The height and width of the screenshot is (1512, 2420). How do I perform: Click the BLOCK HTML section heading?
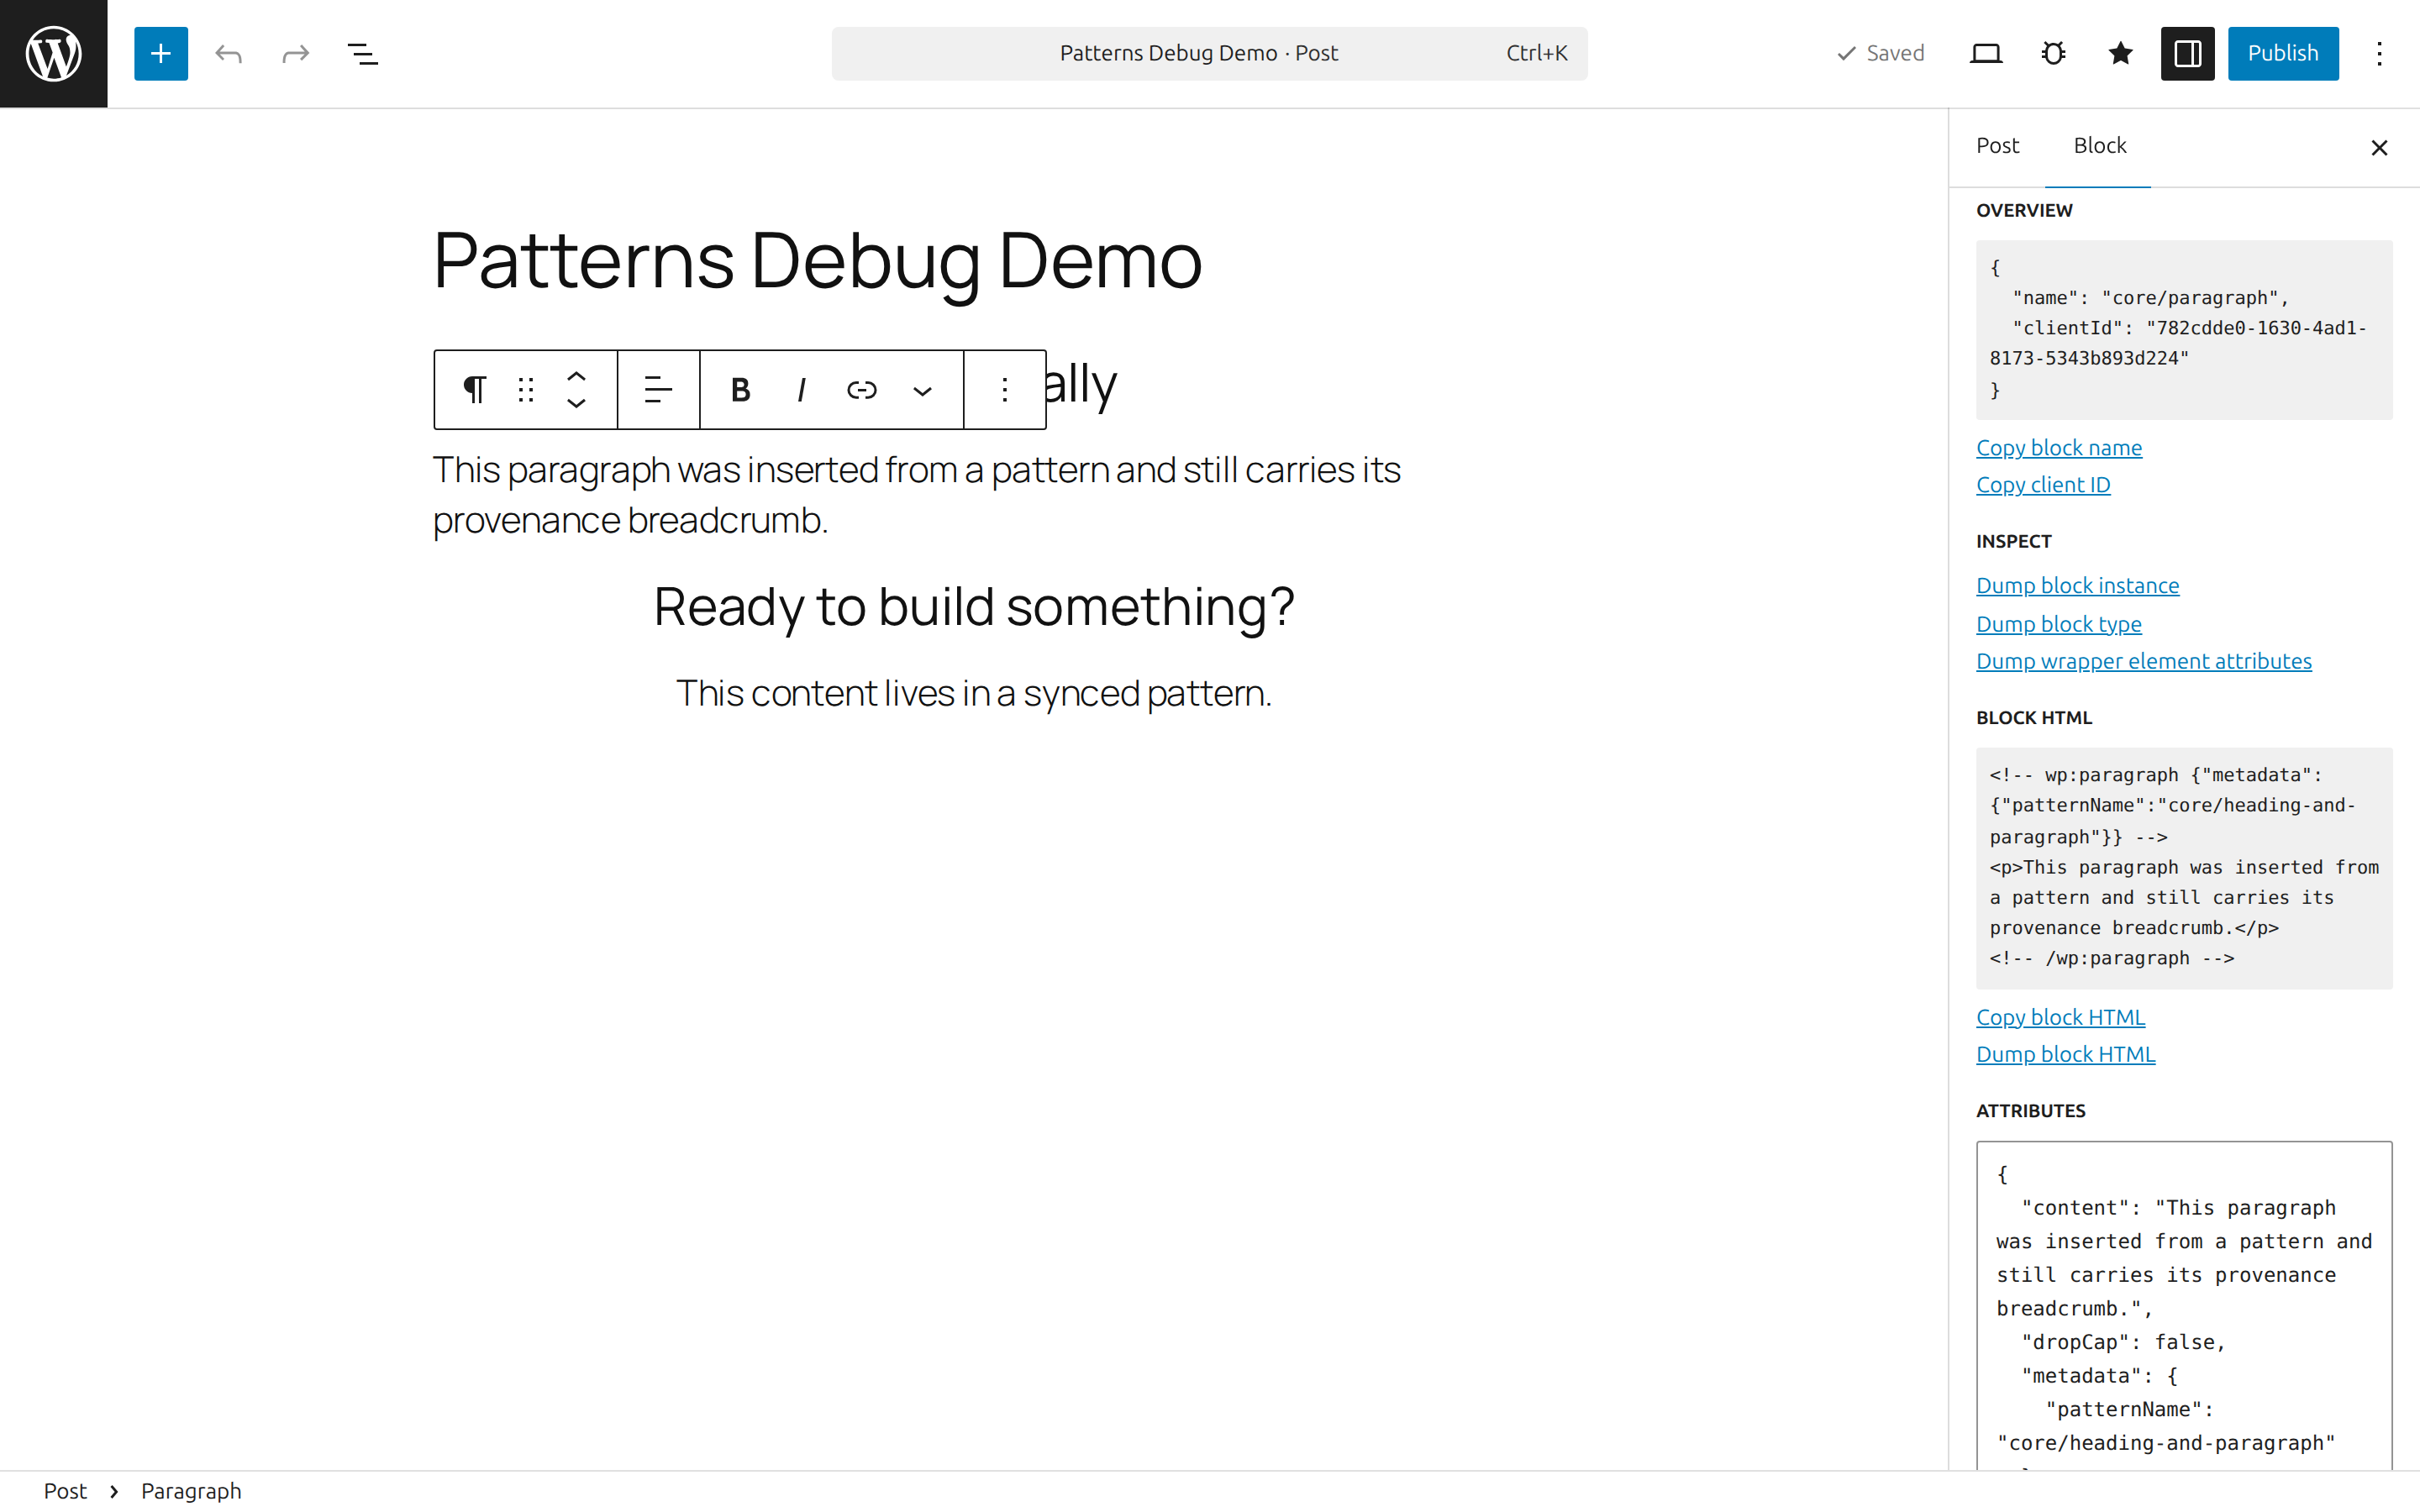click(x=2034, y=718)
